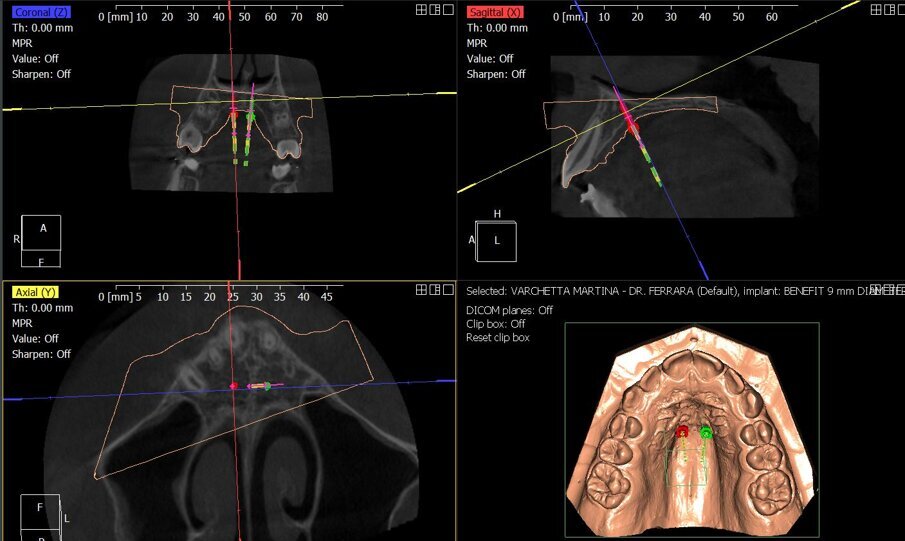Click the Axial pane orientation cube

point(40,517)
